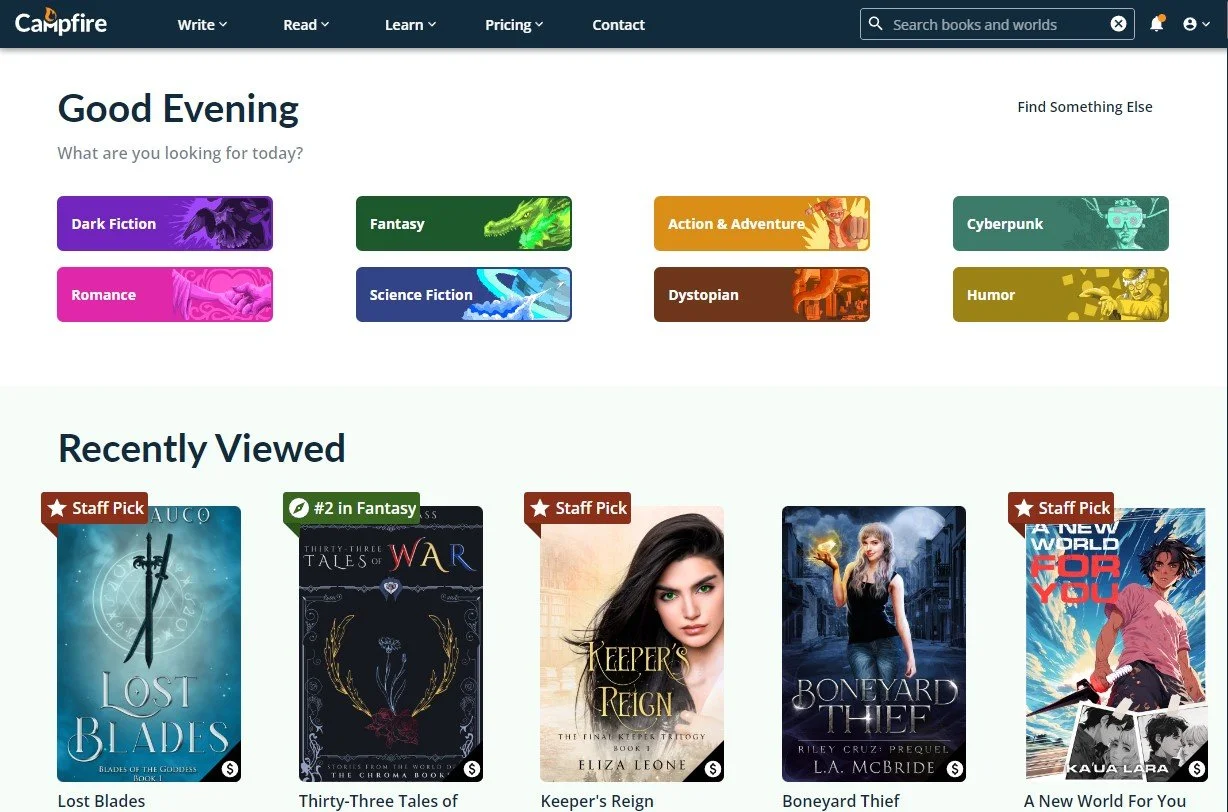Click the #2 in Fantasy badge
This screenshot has width=1228, height=812.
[352, 508]
